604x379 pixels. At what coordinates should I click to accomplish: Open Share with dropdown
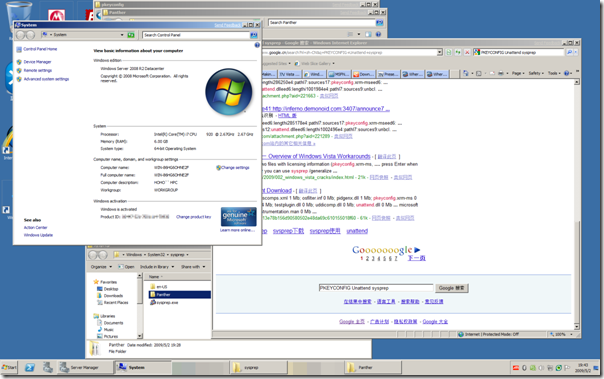[x=193, y=267]
